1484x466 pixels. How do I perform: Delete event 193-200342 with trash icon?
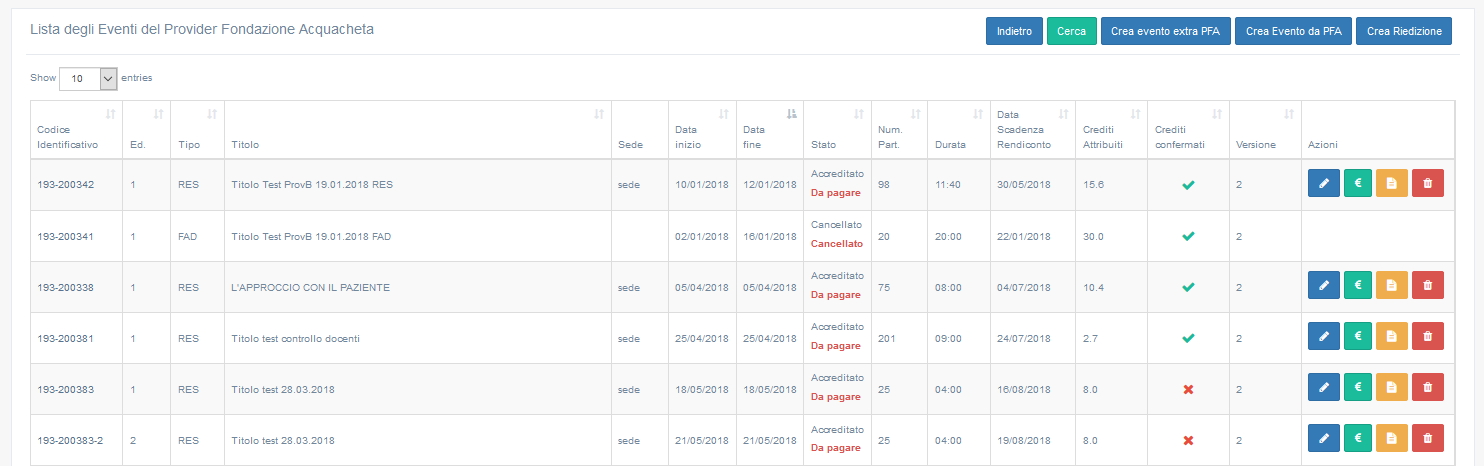[1428, 184]
